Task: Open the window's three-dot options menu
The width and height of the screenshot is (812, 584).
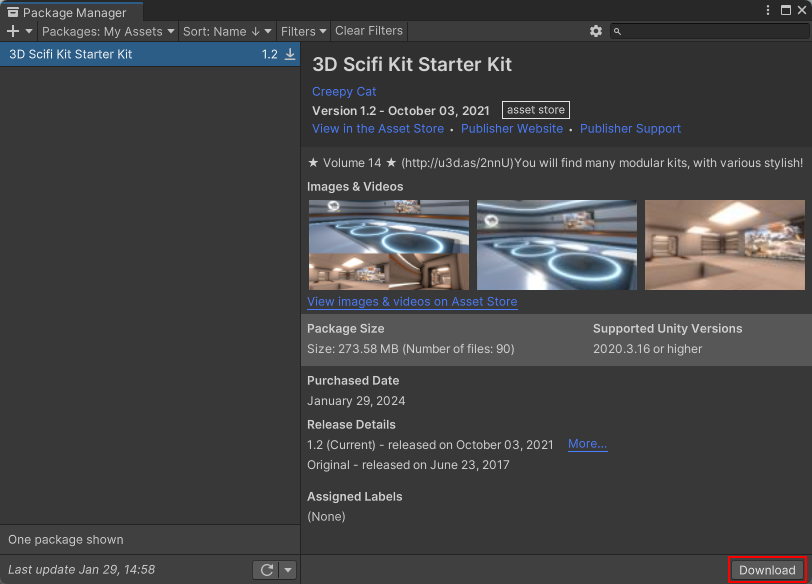Action: (x=769, y=10)
